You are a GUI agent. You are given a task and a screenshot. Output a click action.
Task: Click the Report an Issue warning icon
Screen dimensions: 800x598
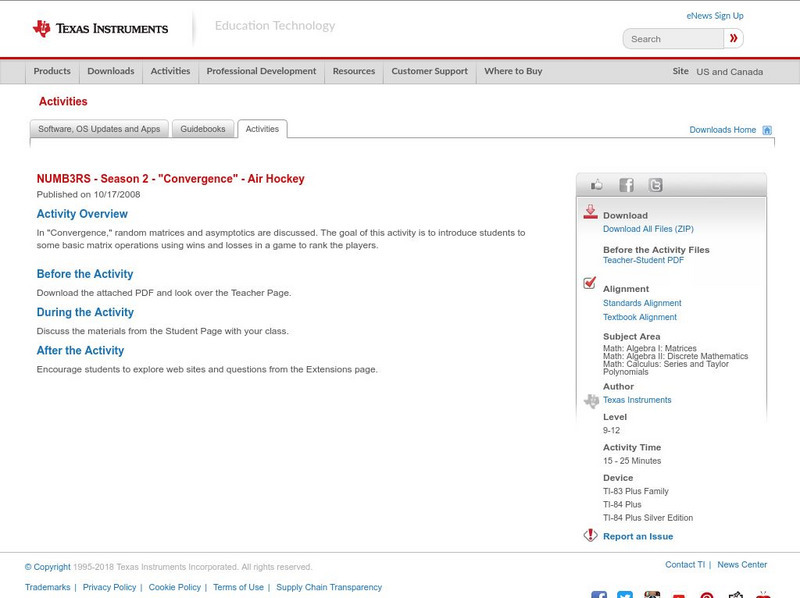pyautogui.click(x=590, y=535)
